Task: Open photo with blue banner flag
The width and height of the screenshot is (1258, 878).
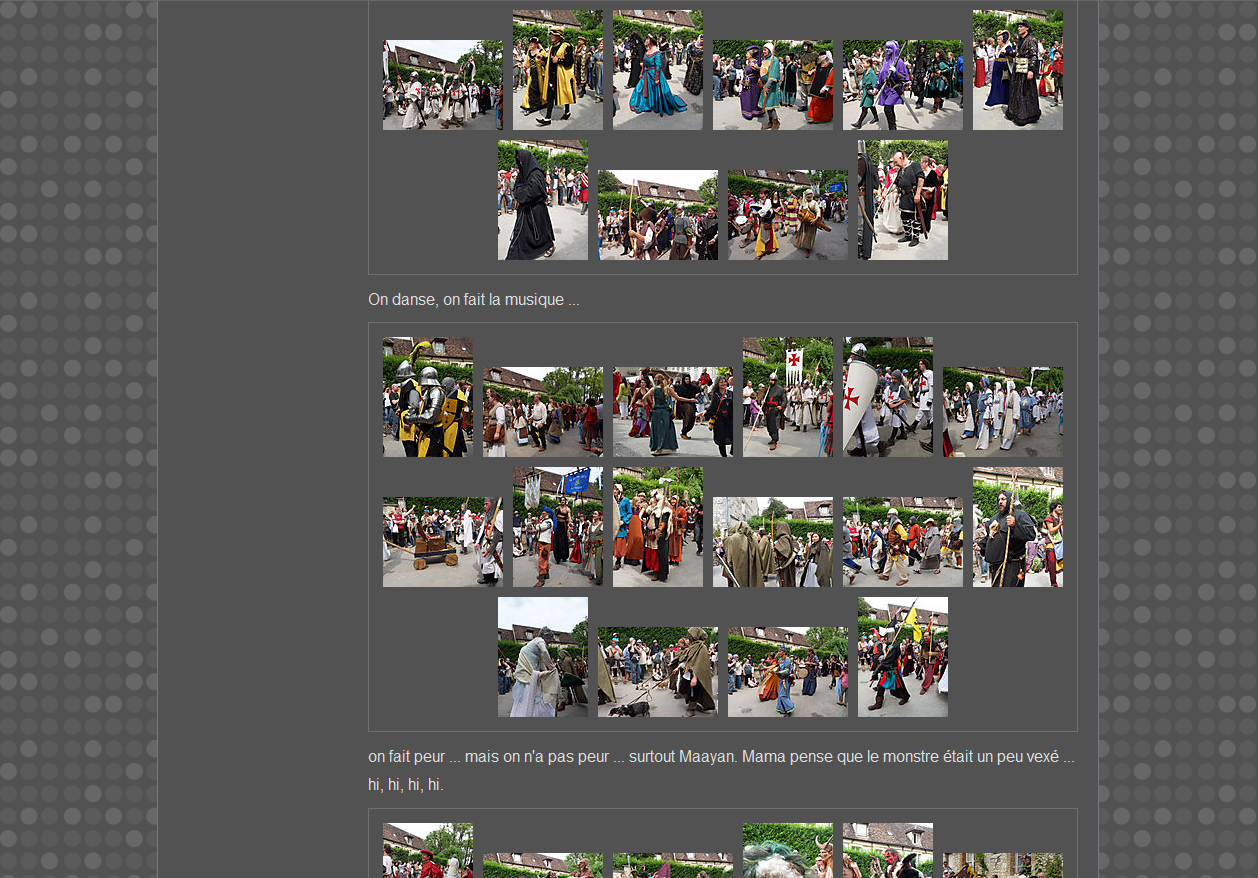Action: (x=557, y=527)
